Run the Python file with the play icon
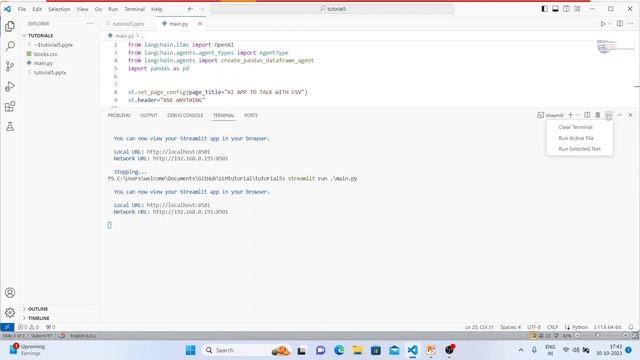 602,24
